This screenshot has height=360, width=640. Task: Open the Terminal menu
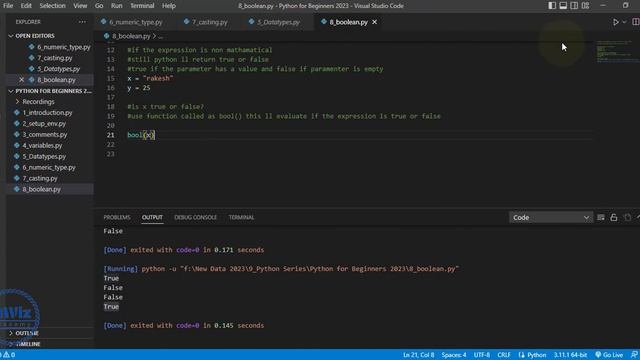142,6
